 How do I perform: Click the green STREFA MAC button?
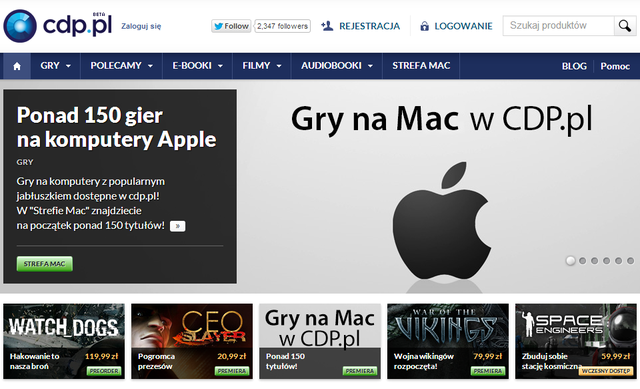[44, 264]
